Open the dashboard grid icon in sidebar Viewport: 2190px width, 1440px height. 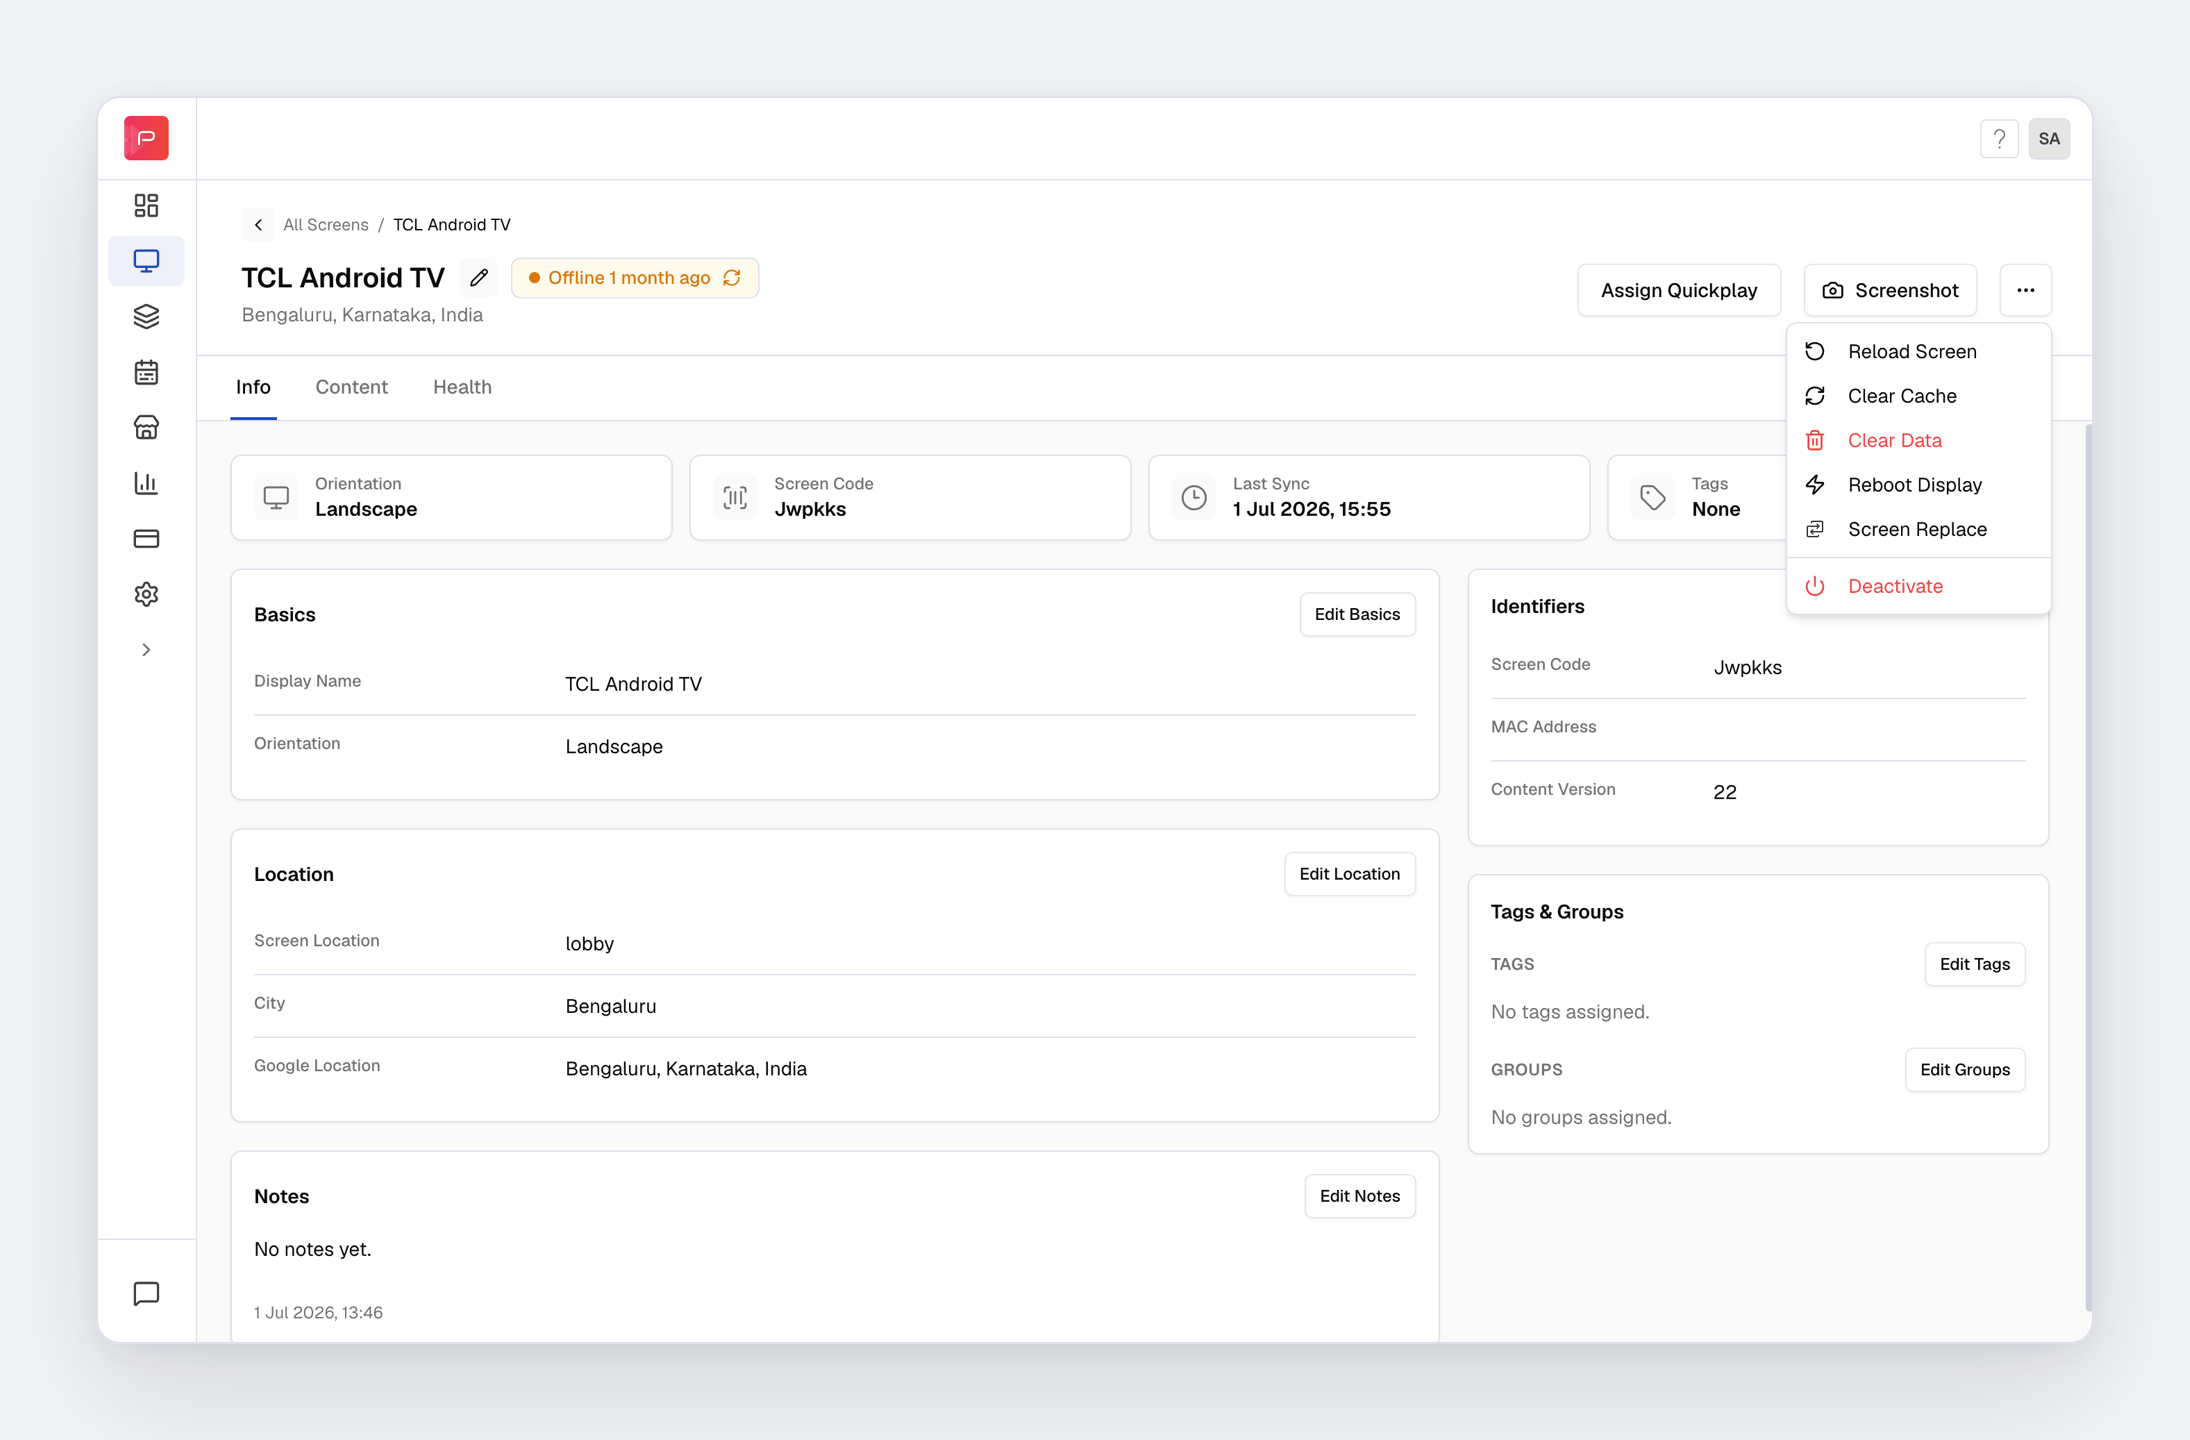tap(146, 205)
